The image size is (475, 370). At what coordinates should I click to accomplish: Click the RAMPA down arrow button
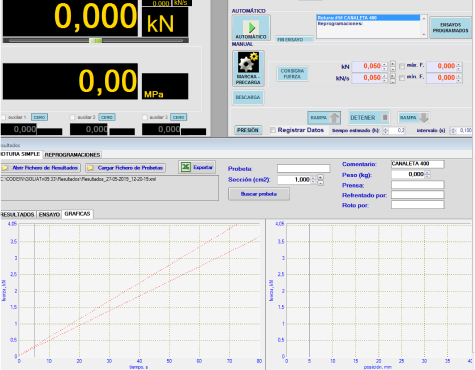point(413,118)
